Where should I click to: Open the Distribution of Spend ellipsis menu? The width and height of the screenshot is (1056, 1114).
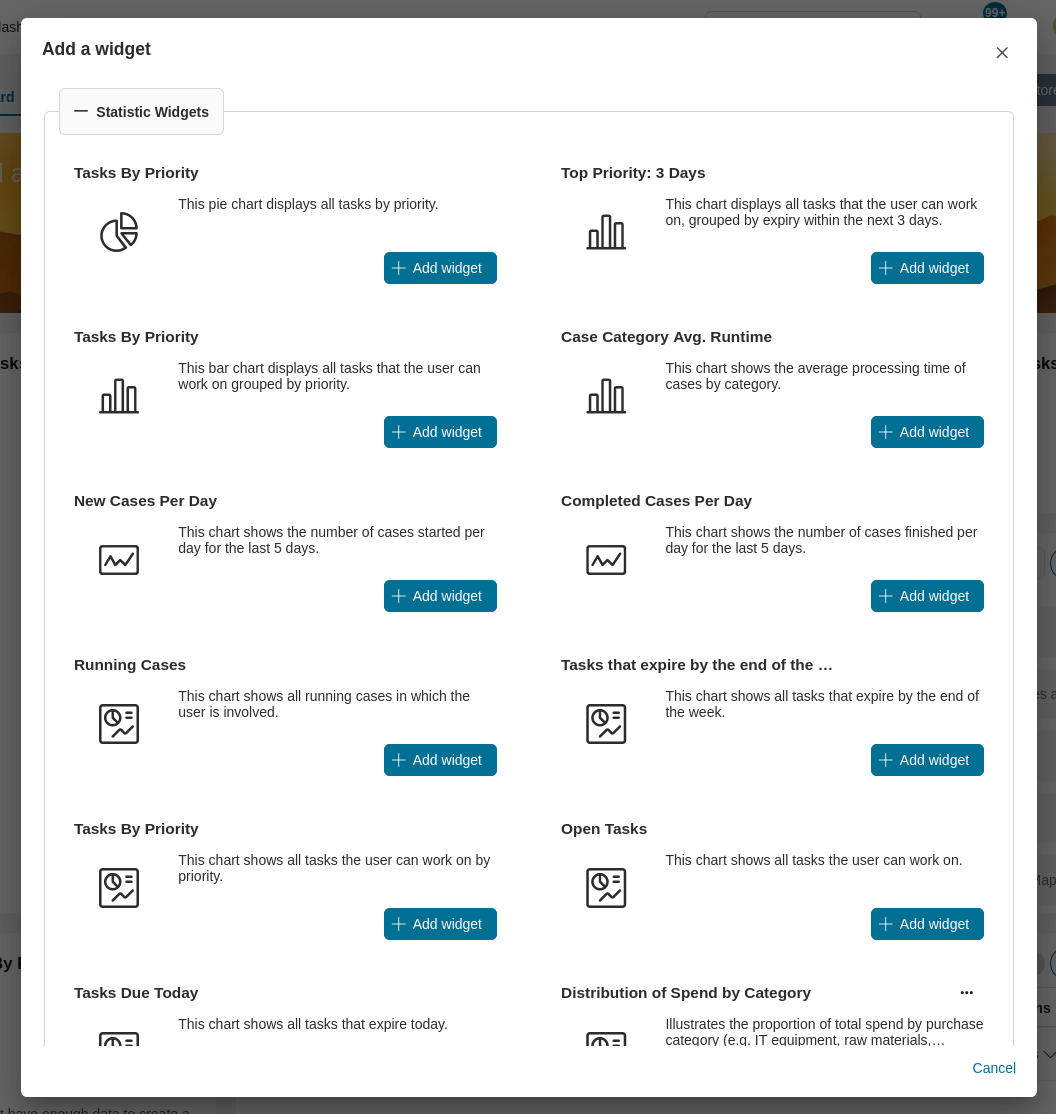coord(966,992)
